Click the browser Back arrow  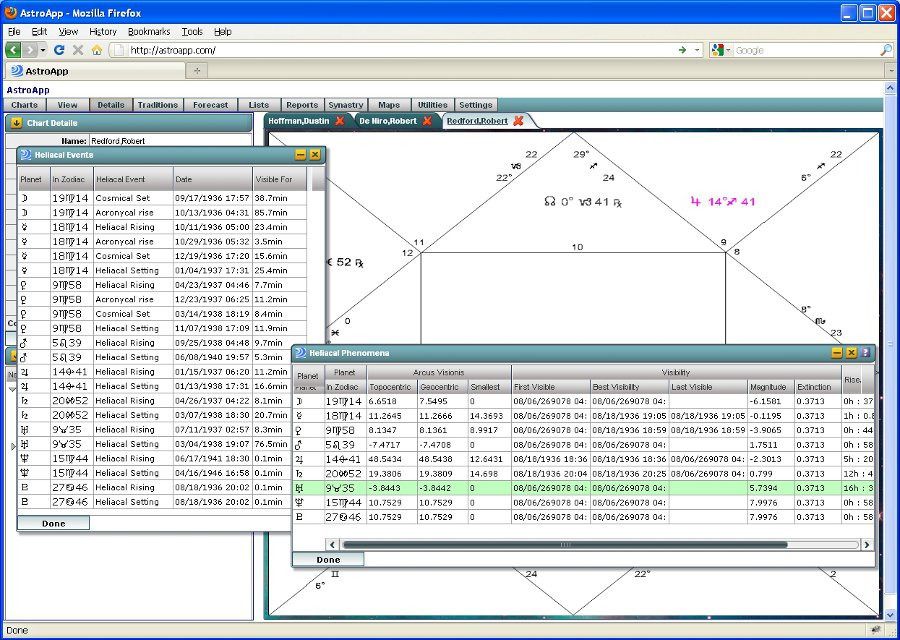click(14, 49)
